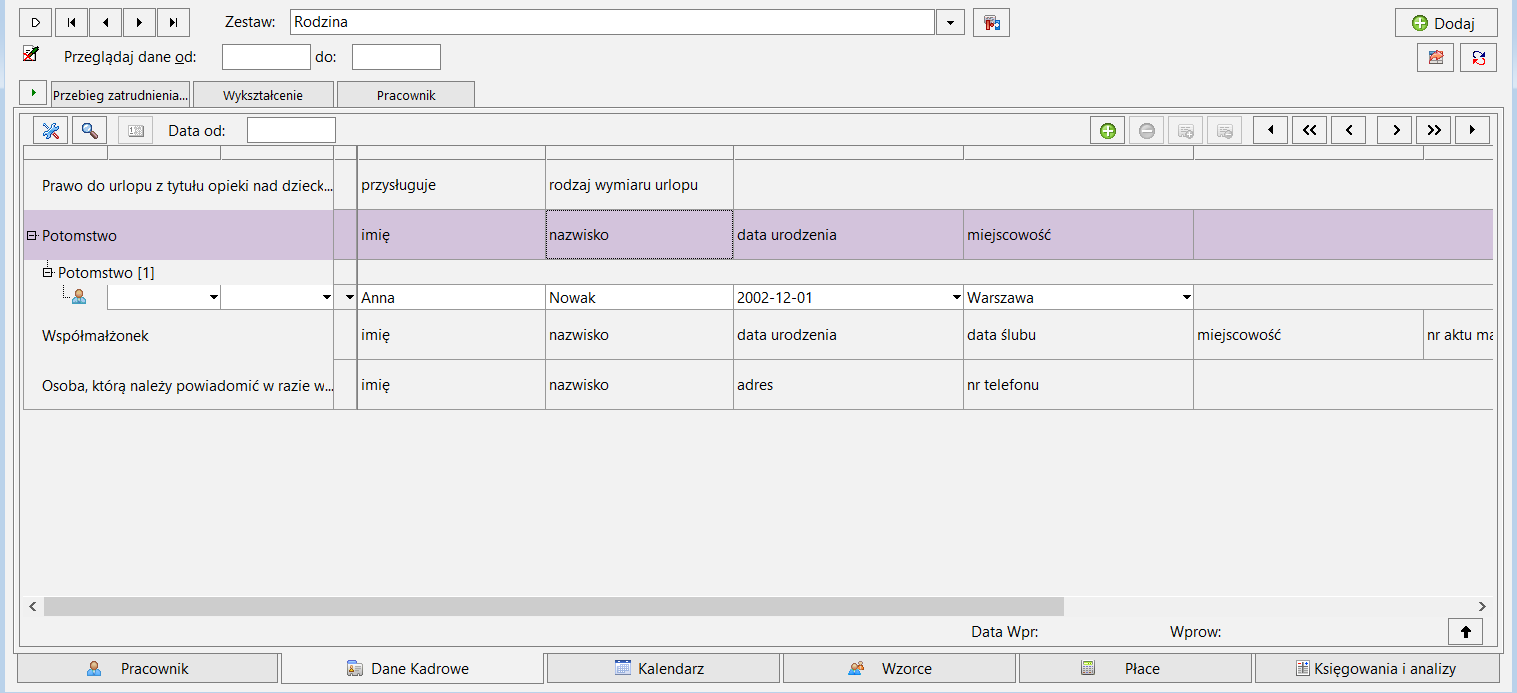Image resolution: width=1517 pixels, height=693 pixels.
Task: Open the Warszawa city dropdown
Action: [x=1186, y=297]
